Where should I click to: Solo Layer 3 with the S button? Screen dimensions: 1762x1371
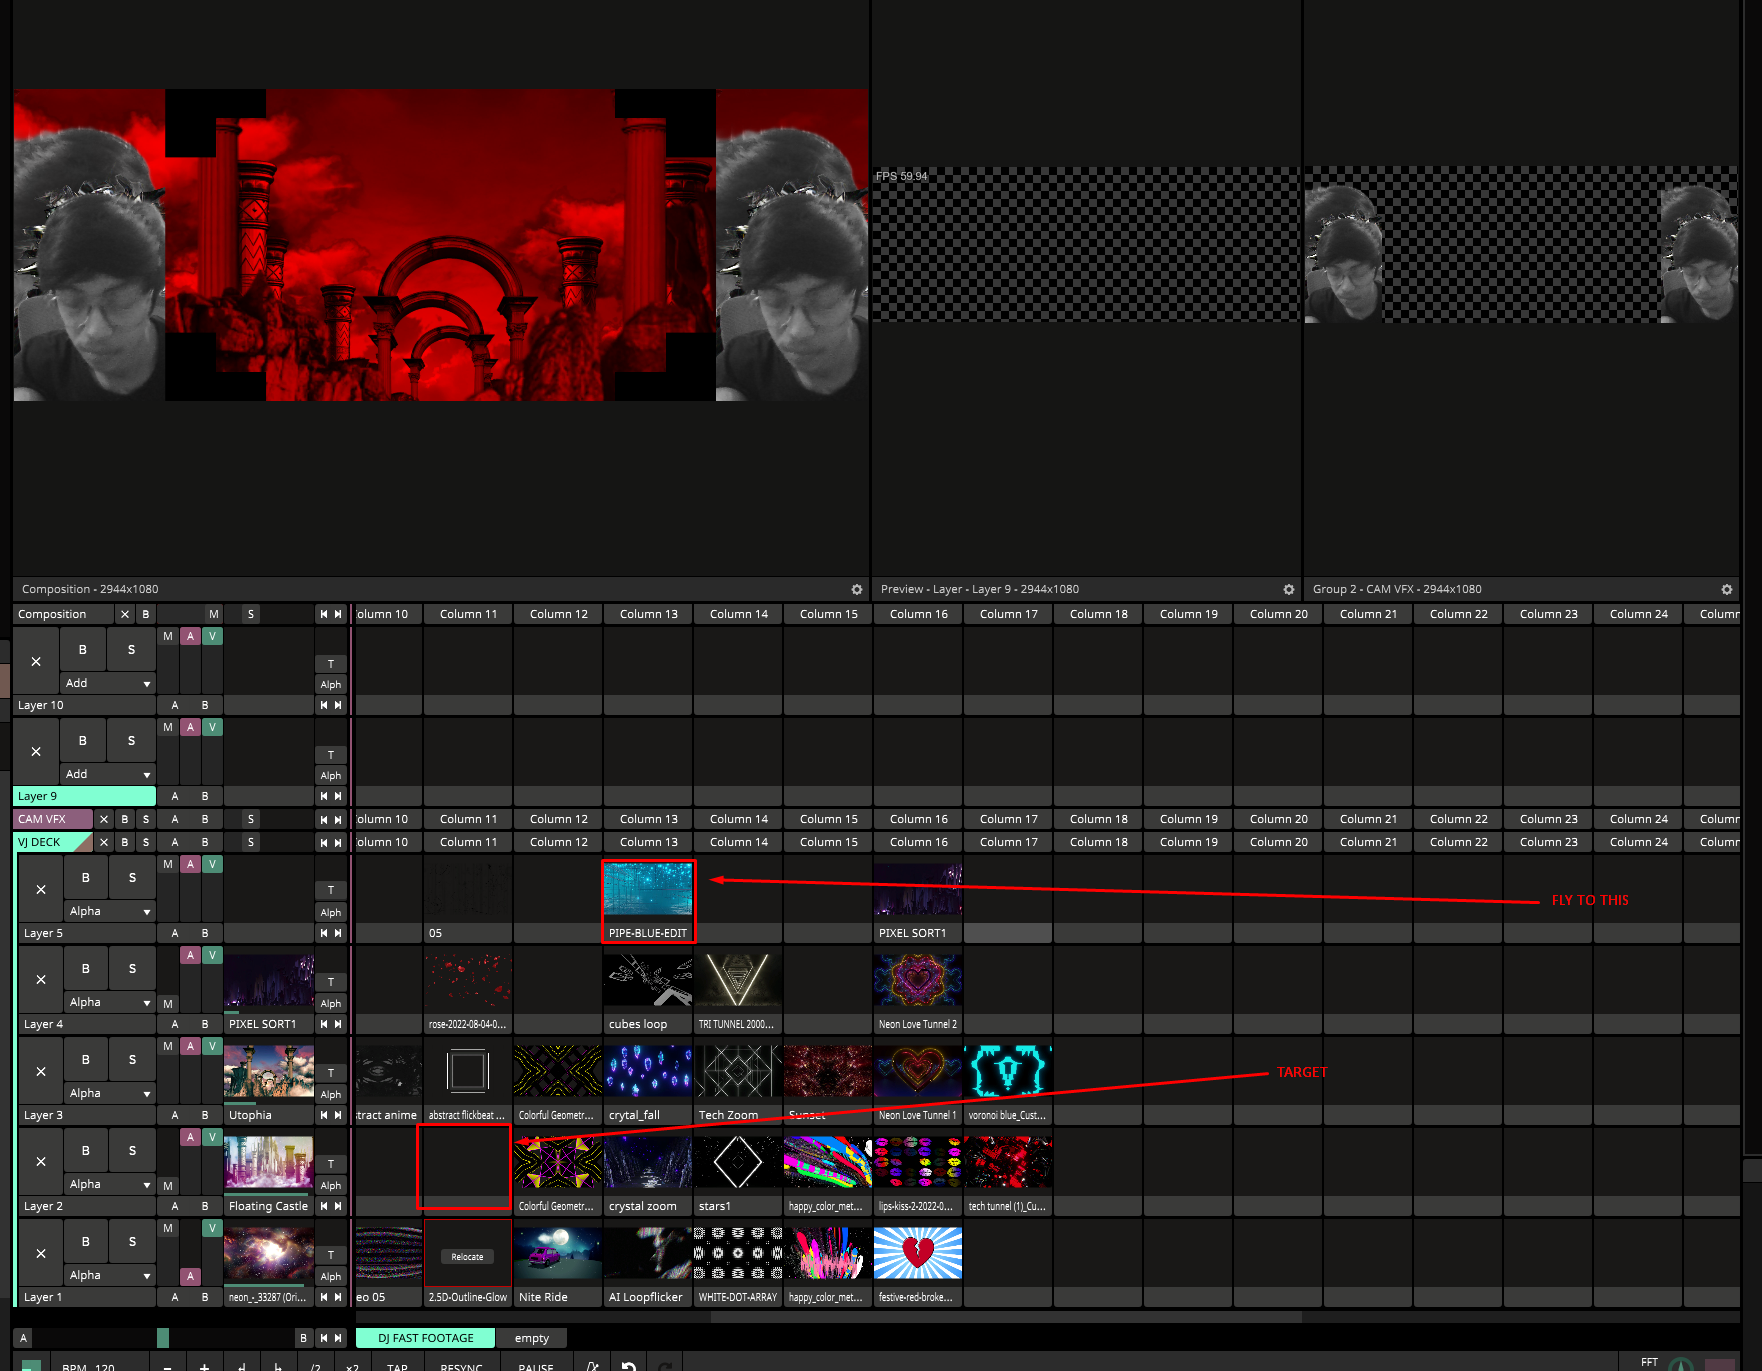[x=132, y=1059]
